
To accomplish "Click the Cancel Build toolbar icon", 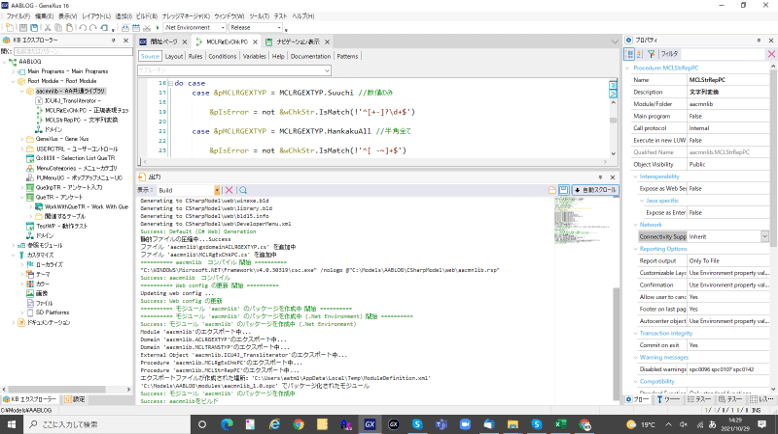I will tap(147, 28).
